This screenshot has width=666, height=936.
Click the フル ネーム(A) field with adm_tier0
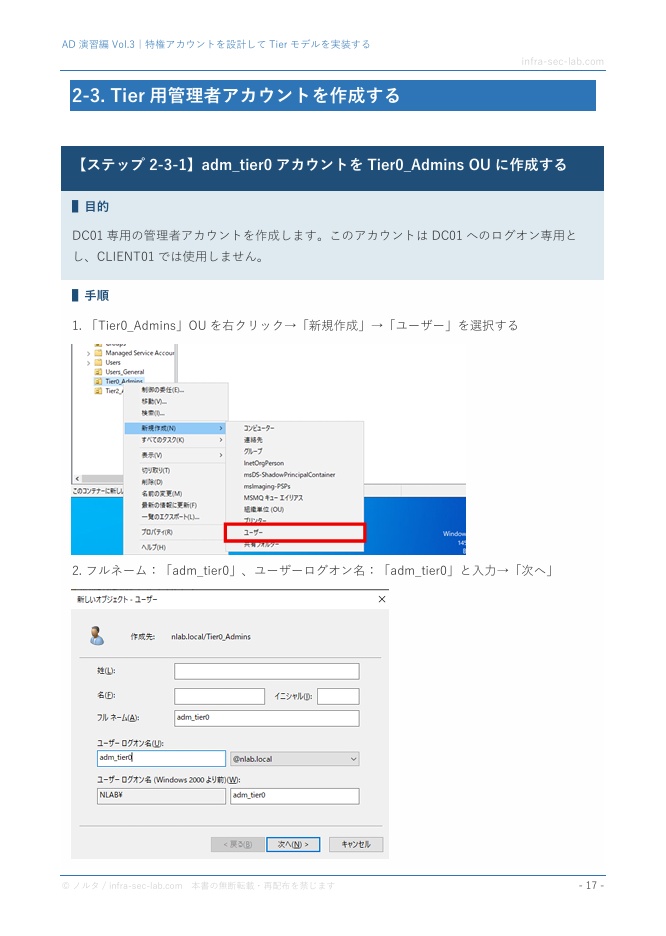(x=267, y=718)
